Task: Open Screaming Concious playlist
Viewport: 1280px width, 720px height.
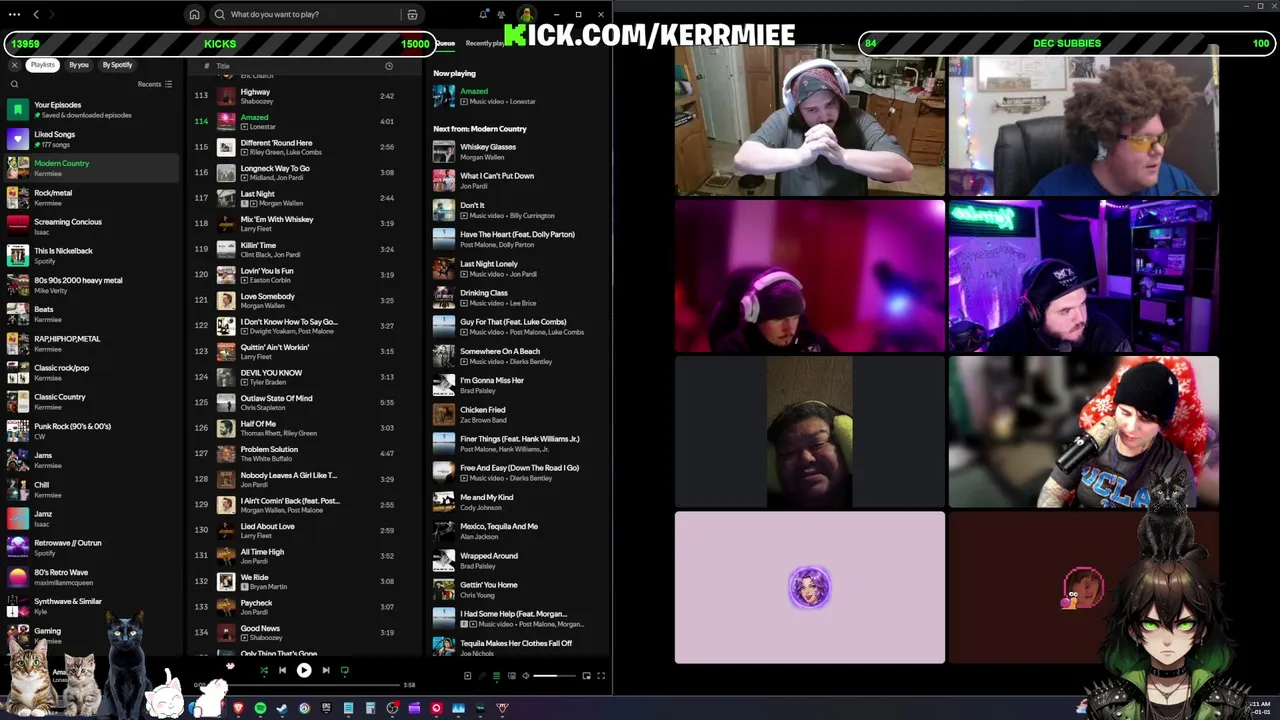Action: click(x=92, y=226)
